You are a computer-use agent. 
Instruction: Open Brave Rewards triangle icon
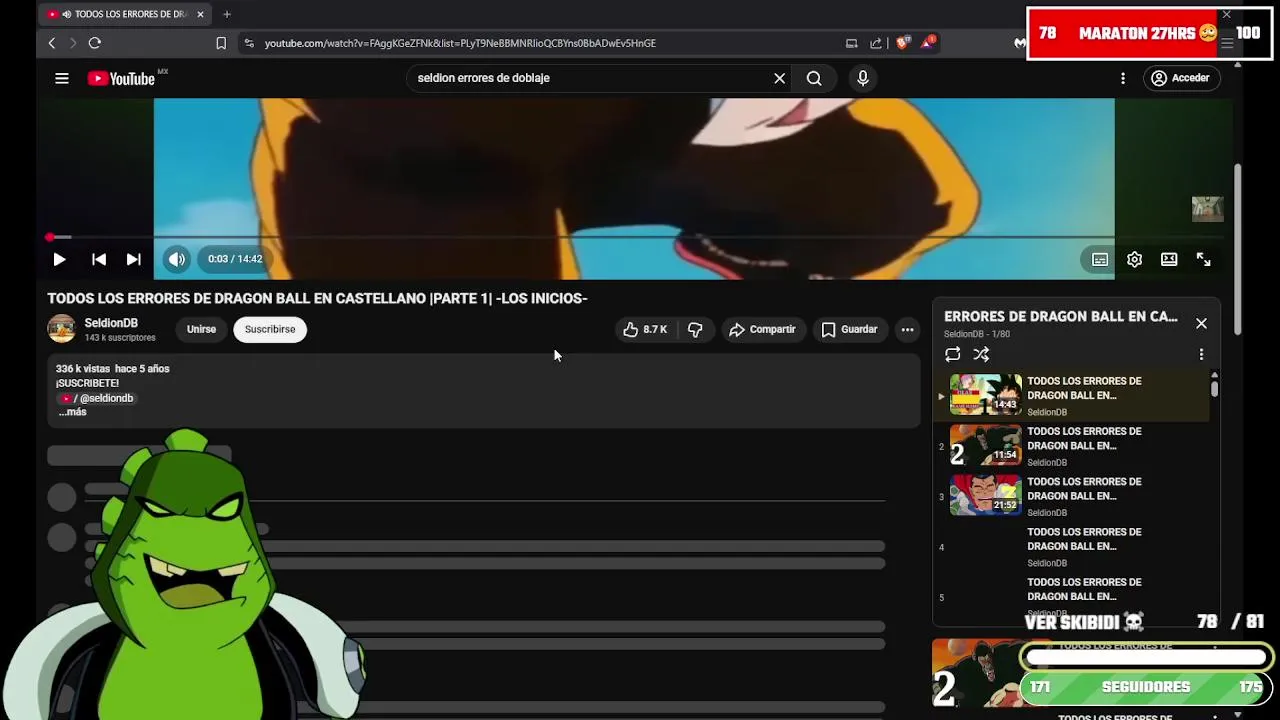coord(928,43)
